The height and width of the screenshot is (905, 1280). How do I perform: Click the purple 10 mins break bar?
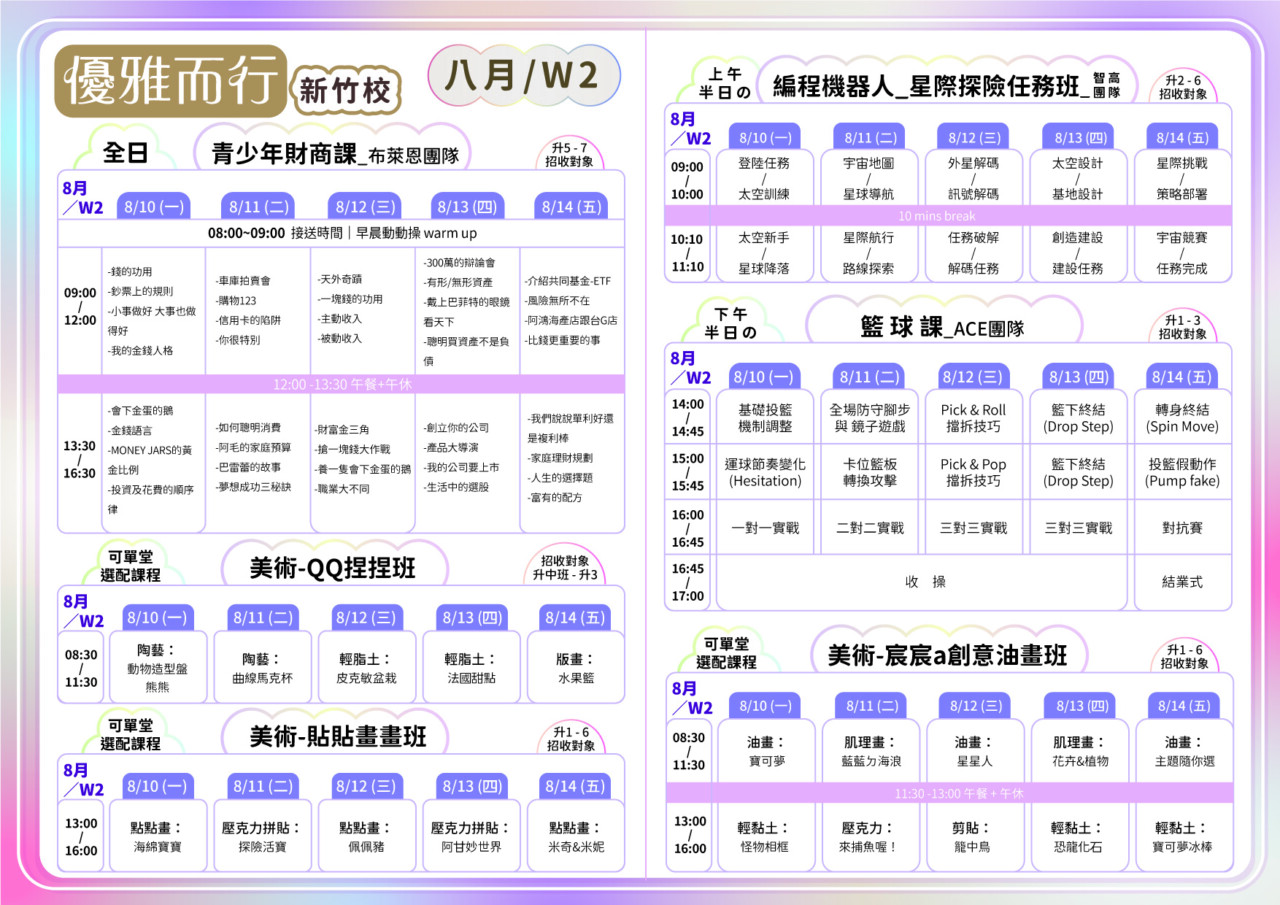[x=936, y=216]
